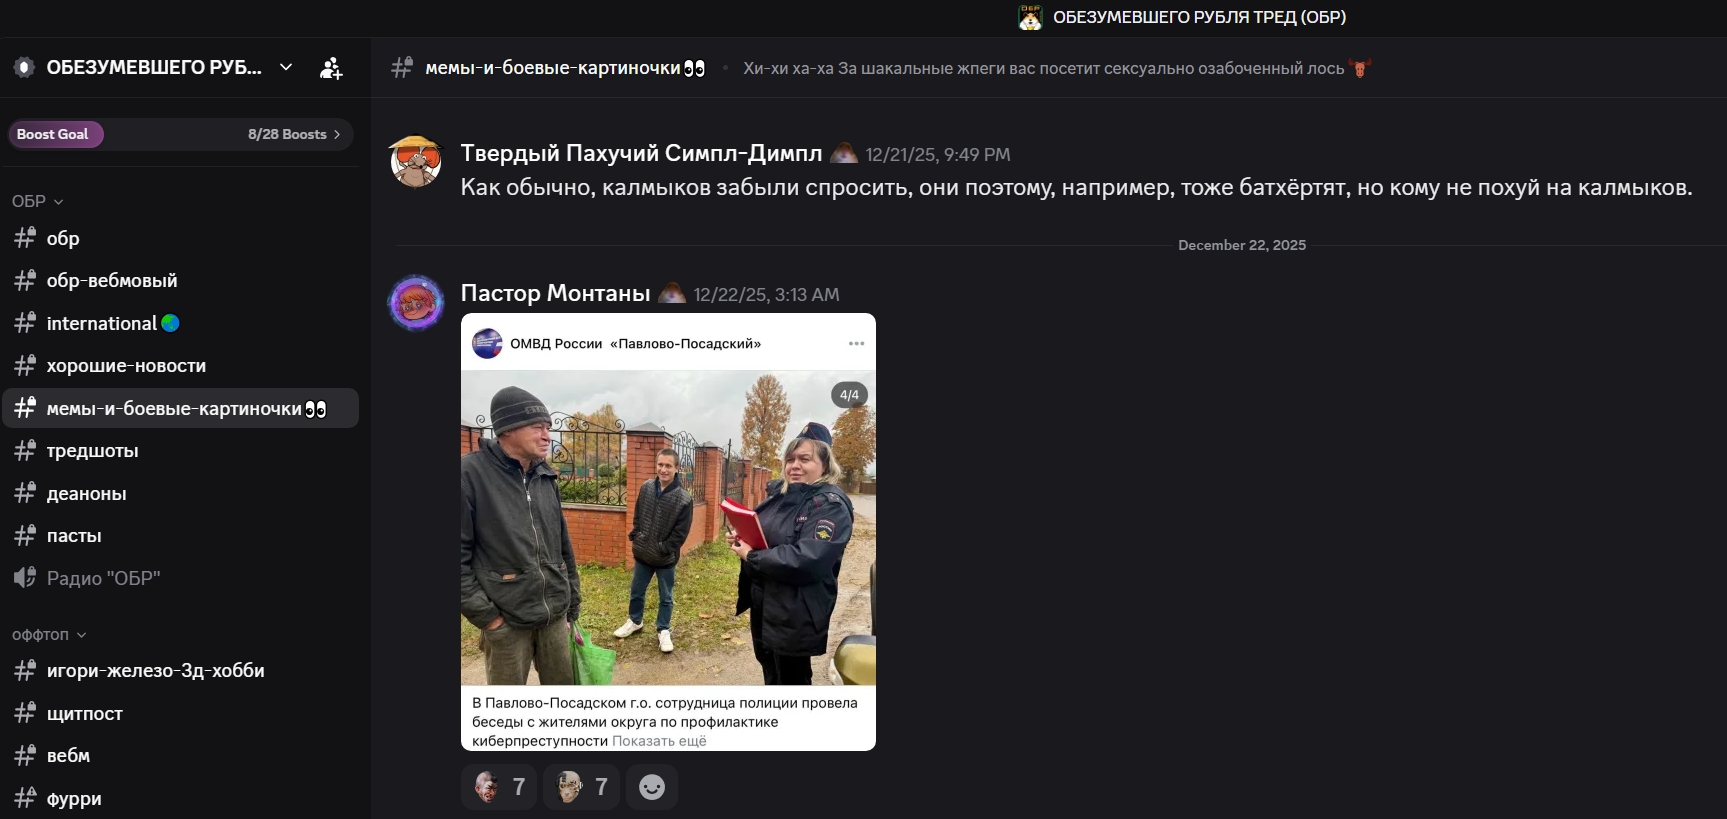
Task: Toggle the first emoji reaction with count 7
Action: click(499, 787)
